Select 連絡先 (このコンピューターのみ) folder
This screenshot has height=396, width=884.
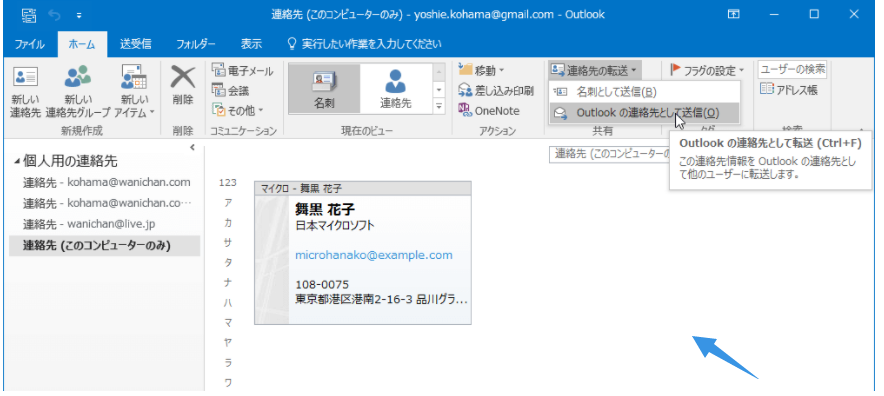(104, 245)
